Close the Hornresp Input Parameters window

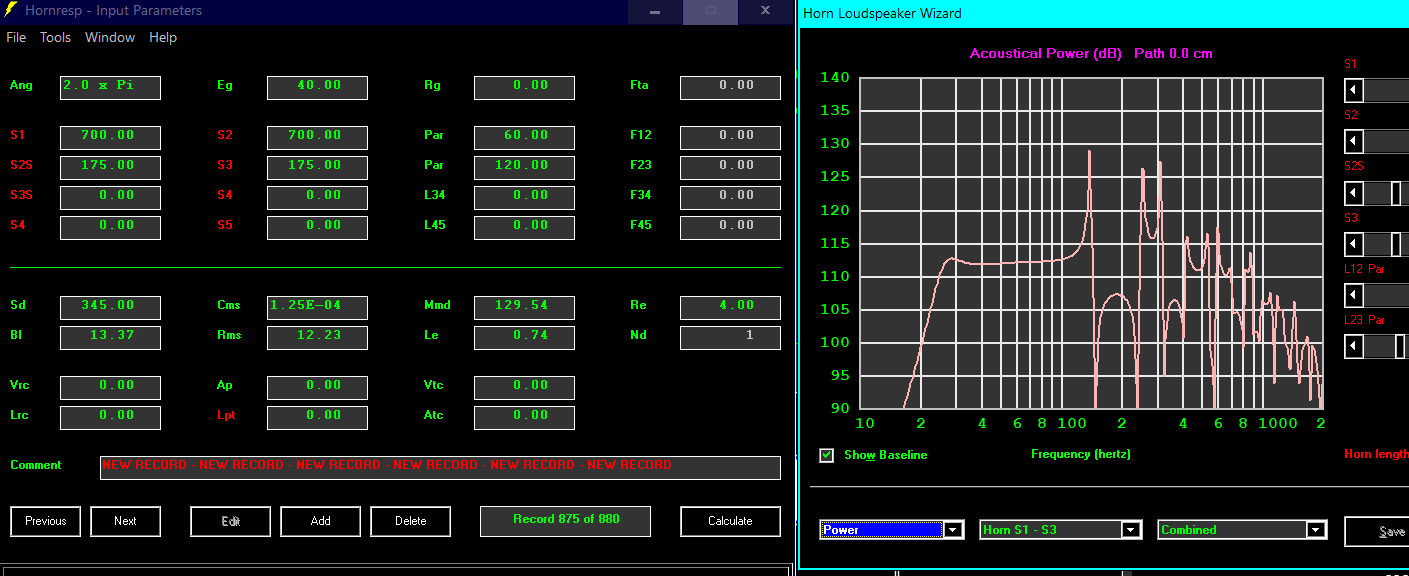[765, 11]
